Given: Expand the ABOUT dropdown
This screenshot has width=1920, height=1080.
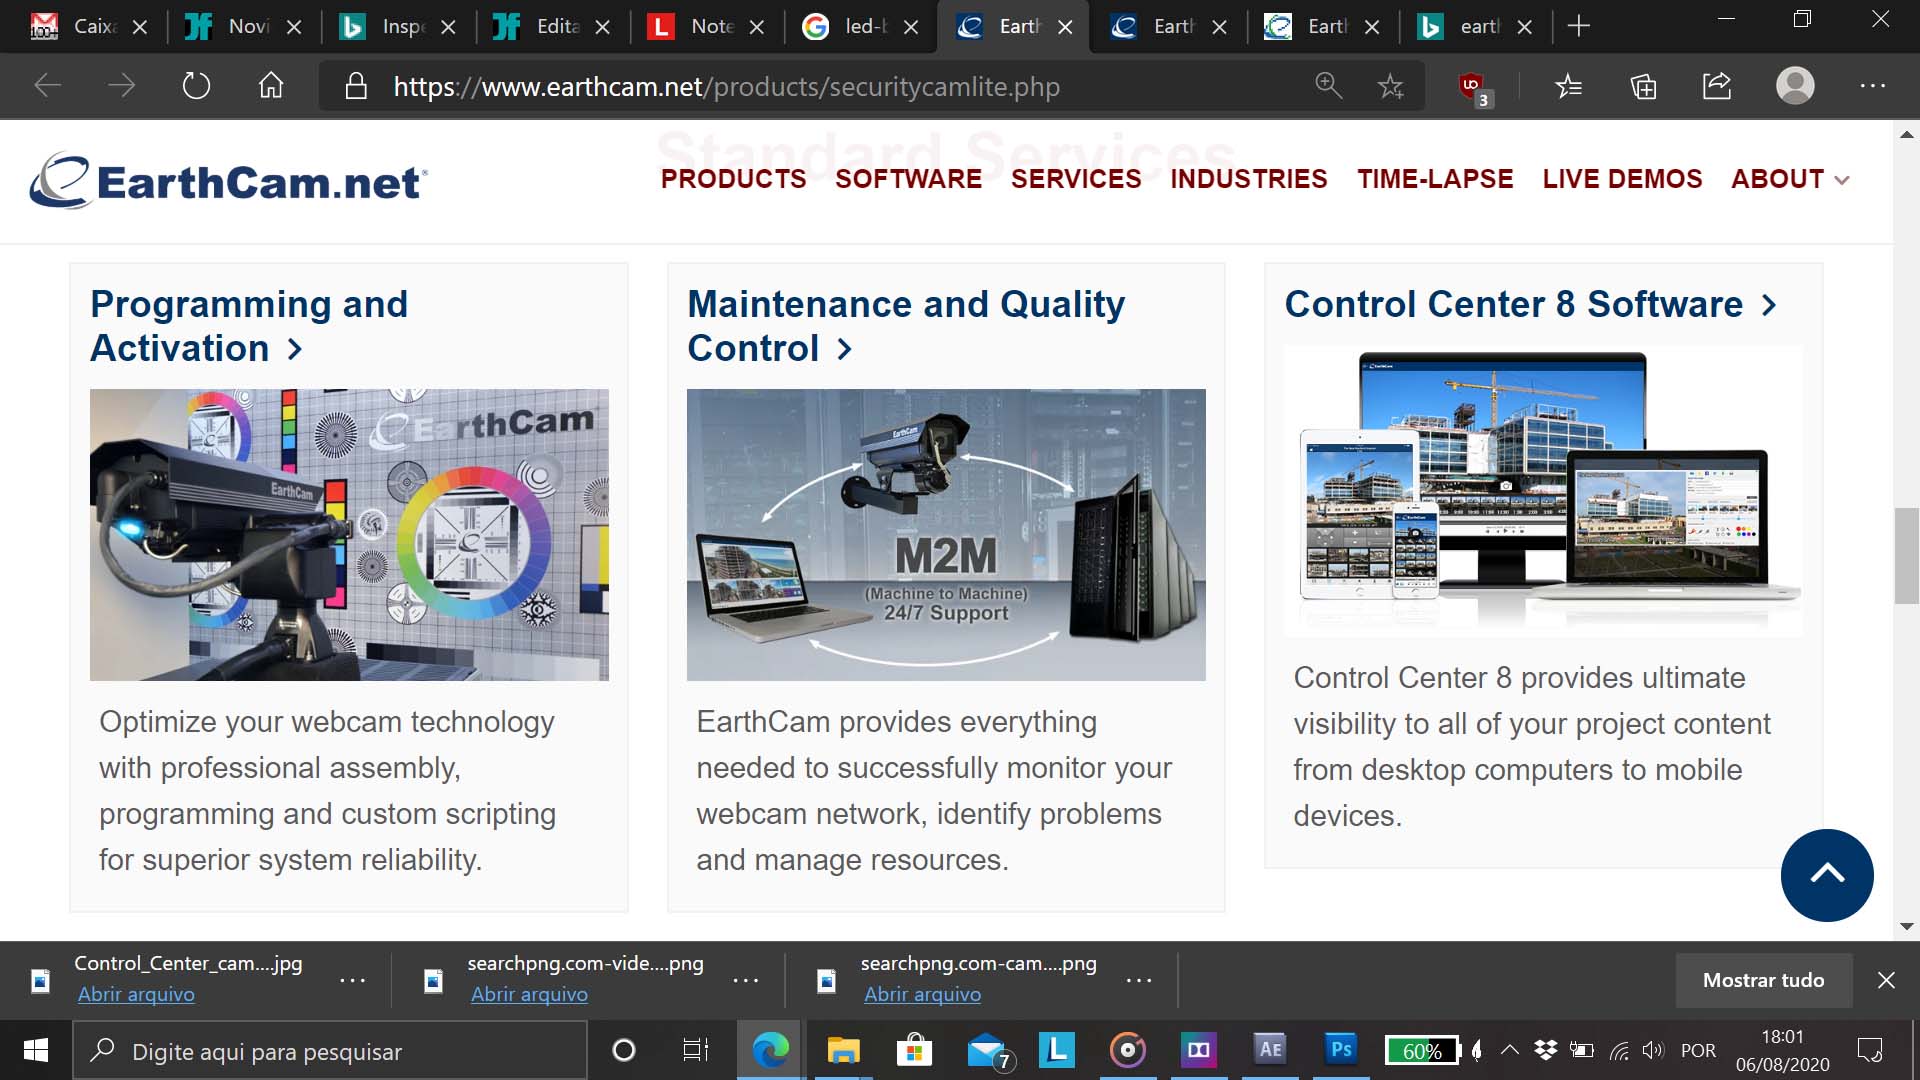Looking at the screenshot, I should coord(1790,179).
